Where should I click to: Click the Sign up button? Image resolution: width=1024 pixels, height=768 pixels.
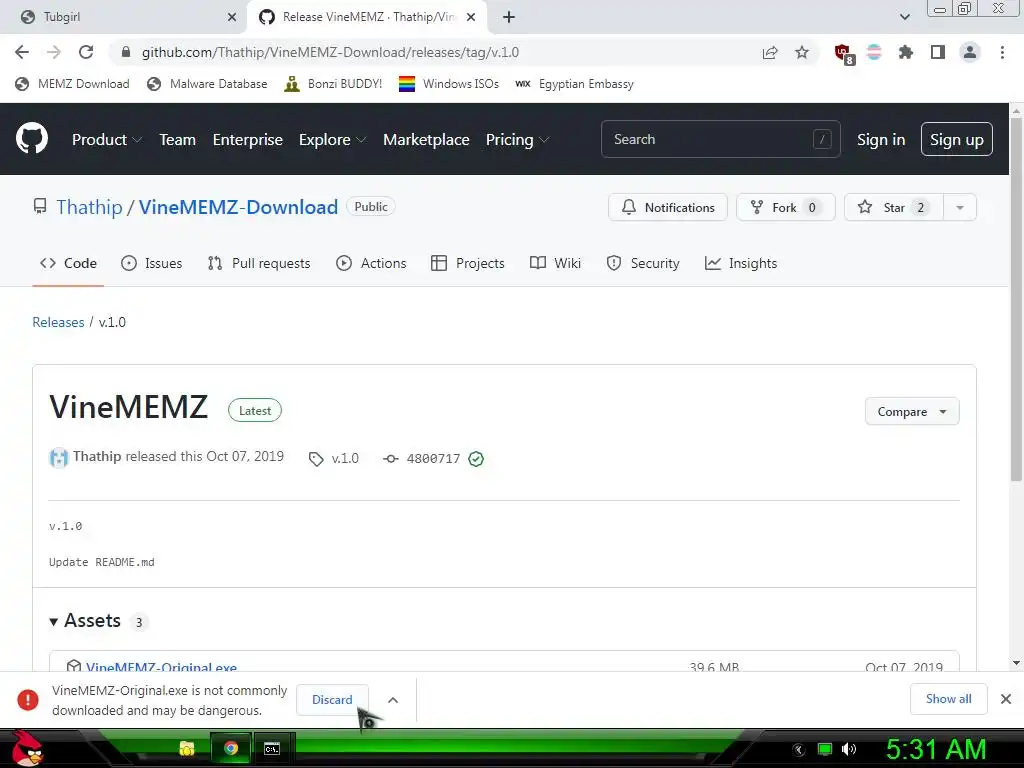pos(957,139)
